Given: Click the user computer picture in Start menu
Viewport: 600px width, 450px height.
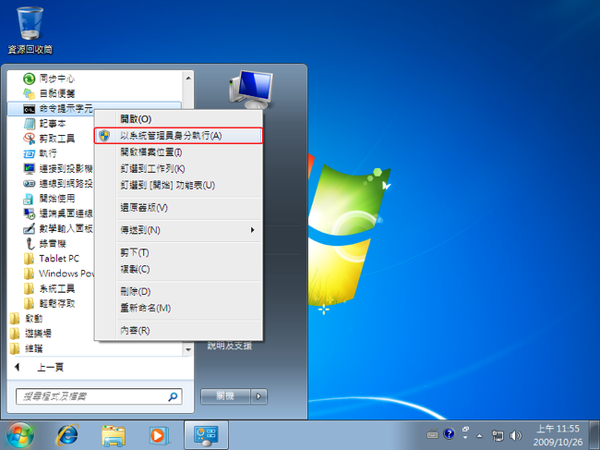Looking at the screenshot, I should click(251, 90).
